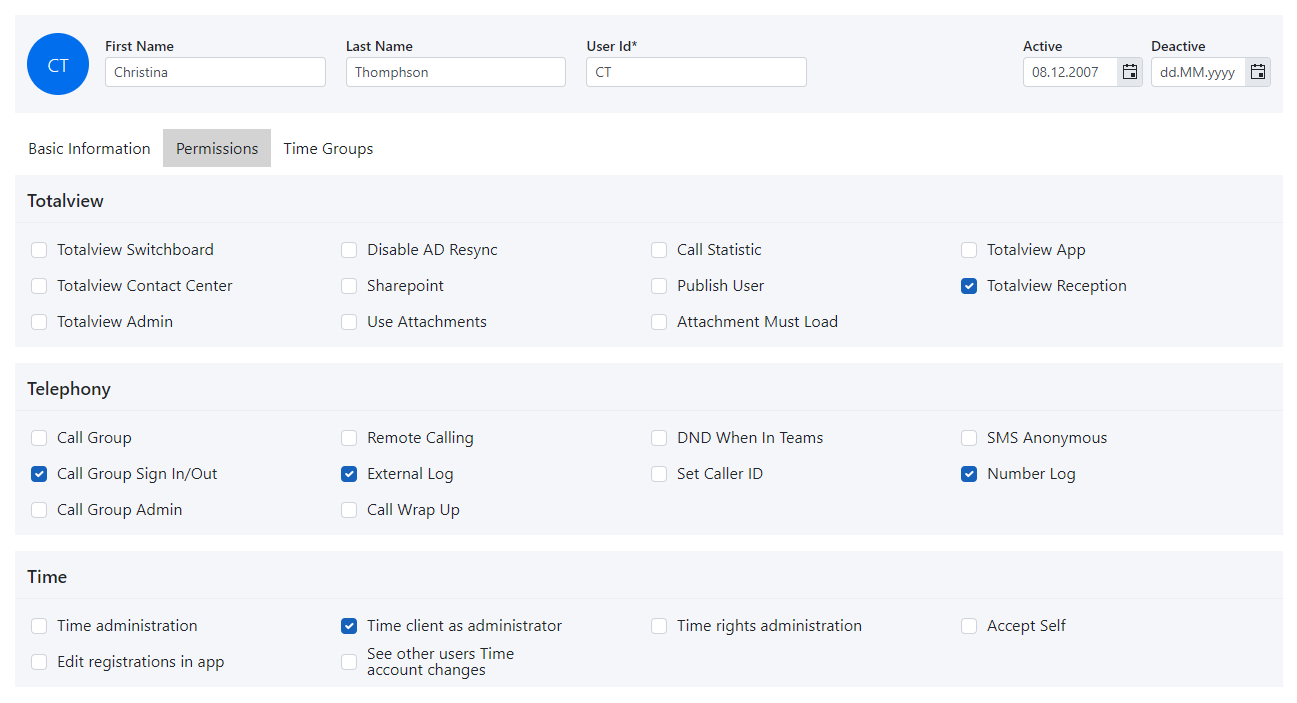
Task: Check the SMS Anonymous box
Action: click(x=969, y=438)
